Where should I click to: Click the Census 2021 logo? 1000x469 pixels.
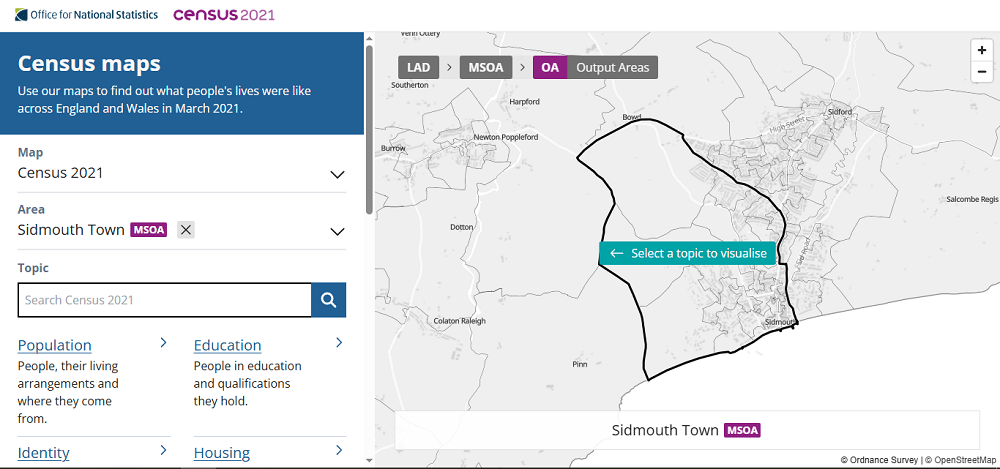224,15
